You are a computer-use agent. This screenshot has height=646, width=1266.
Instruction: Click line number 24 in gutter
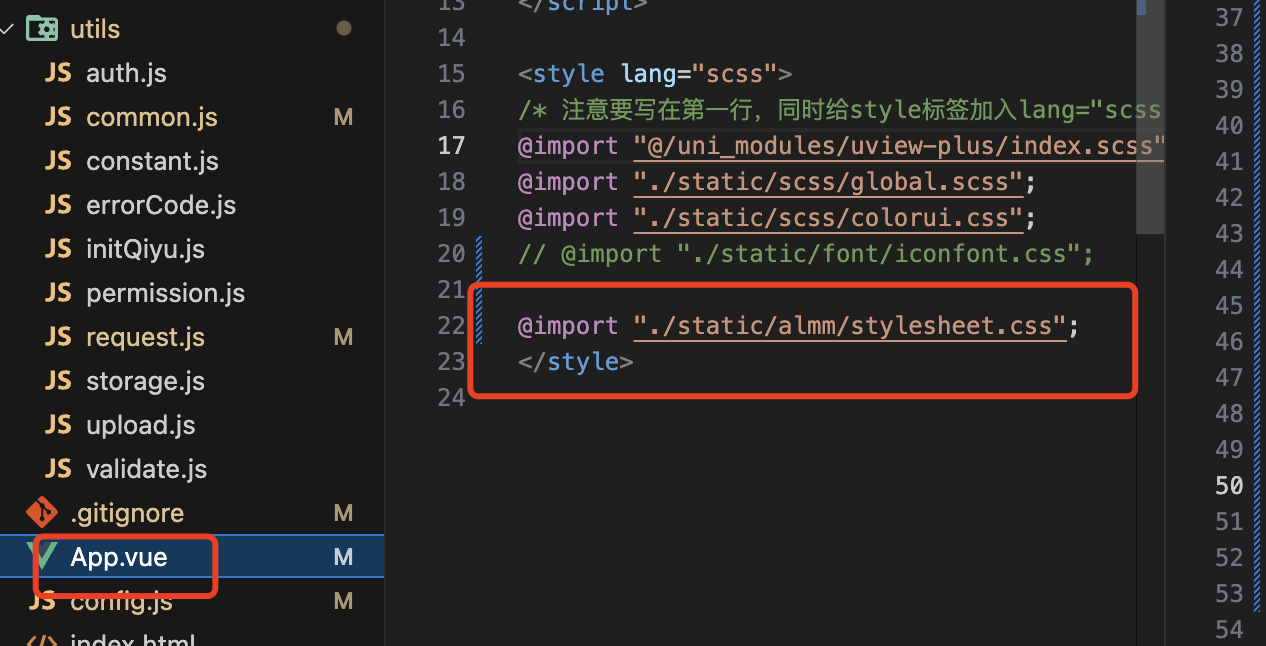point(452,398)
